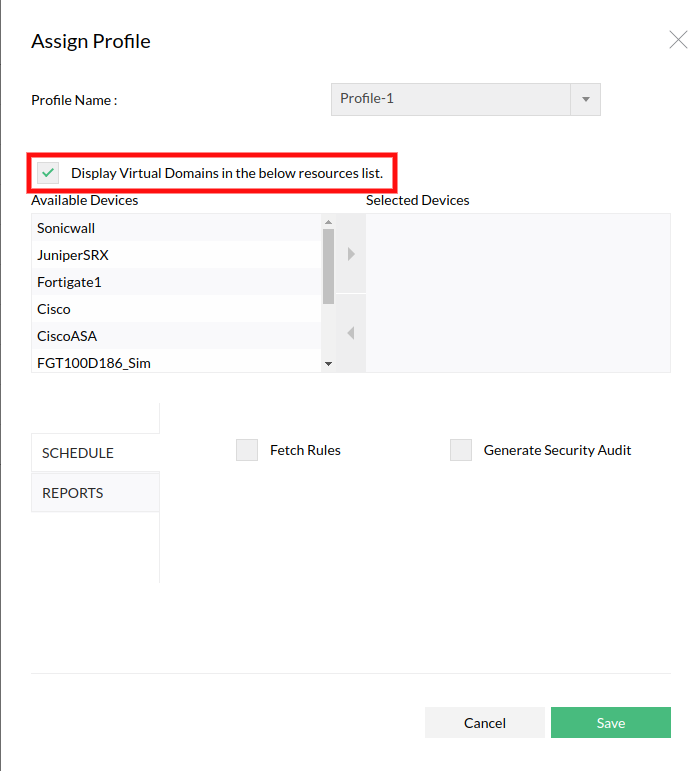
Task: Pick FGT100D186_Sim device
Action: coord(94,362)
